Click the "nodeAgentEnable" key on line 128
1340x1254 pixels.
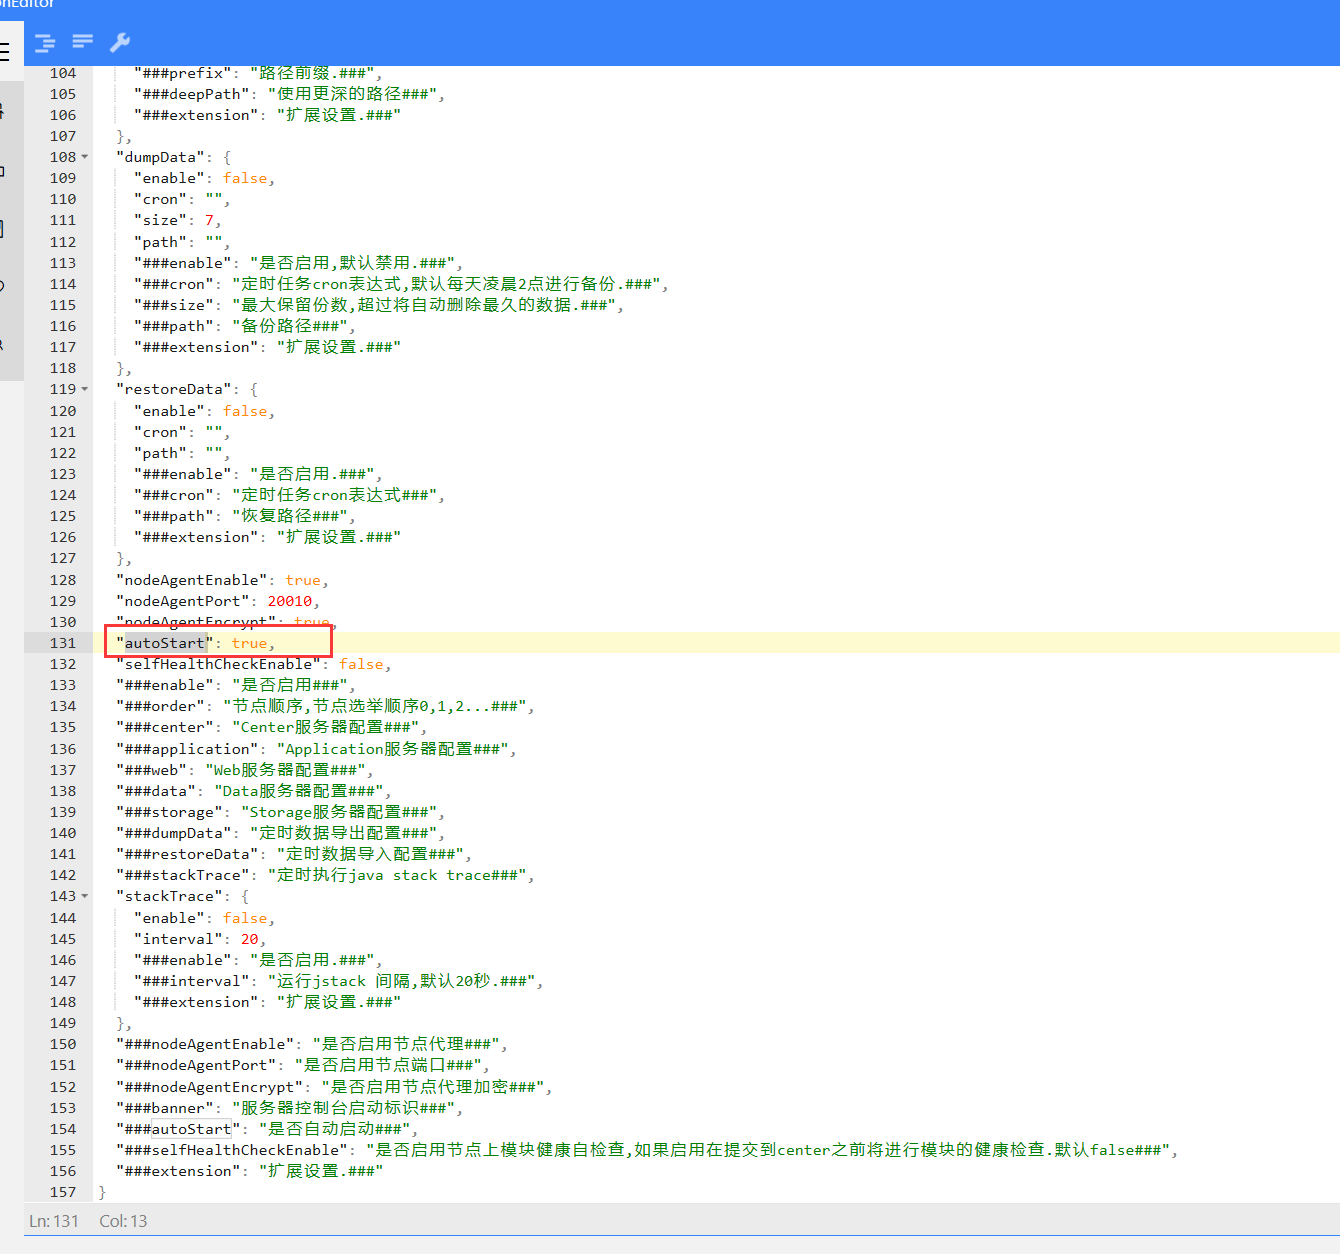192,580
